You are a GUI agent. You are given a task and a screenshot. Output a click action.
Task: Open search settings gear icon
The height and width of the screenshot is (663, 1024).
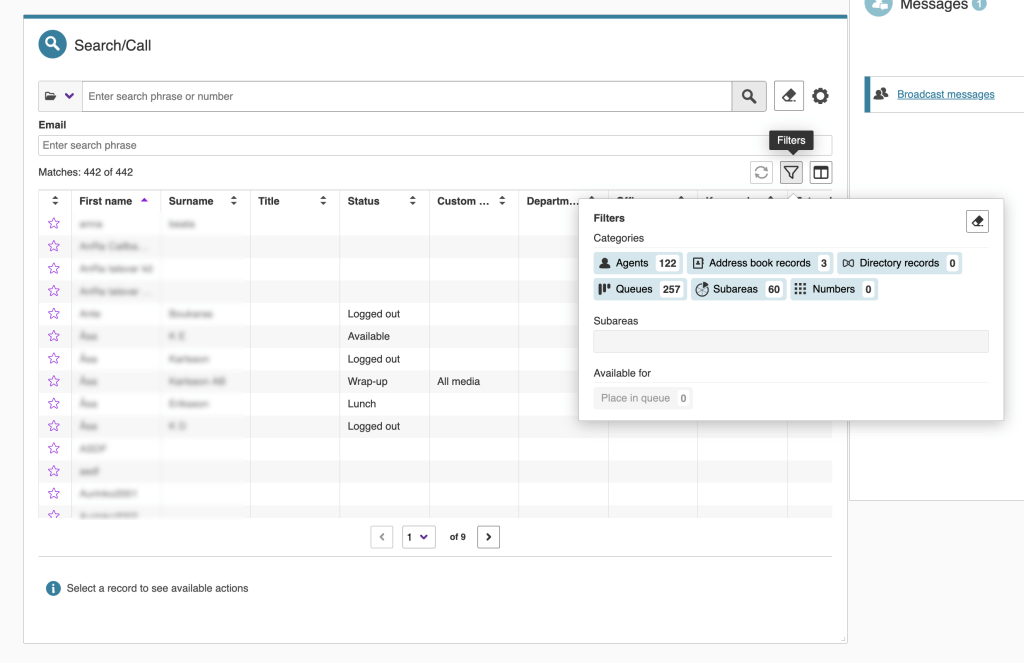(x=820, y=96)
